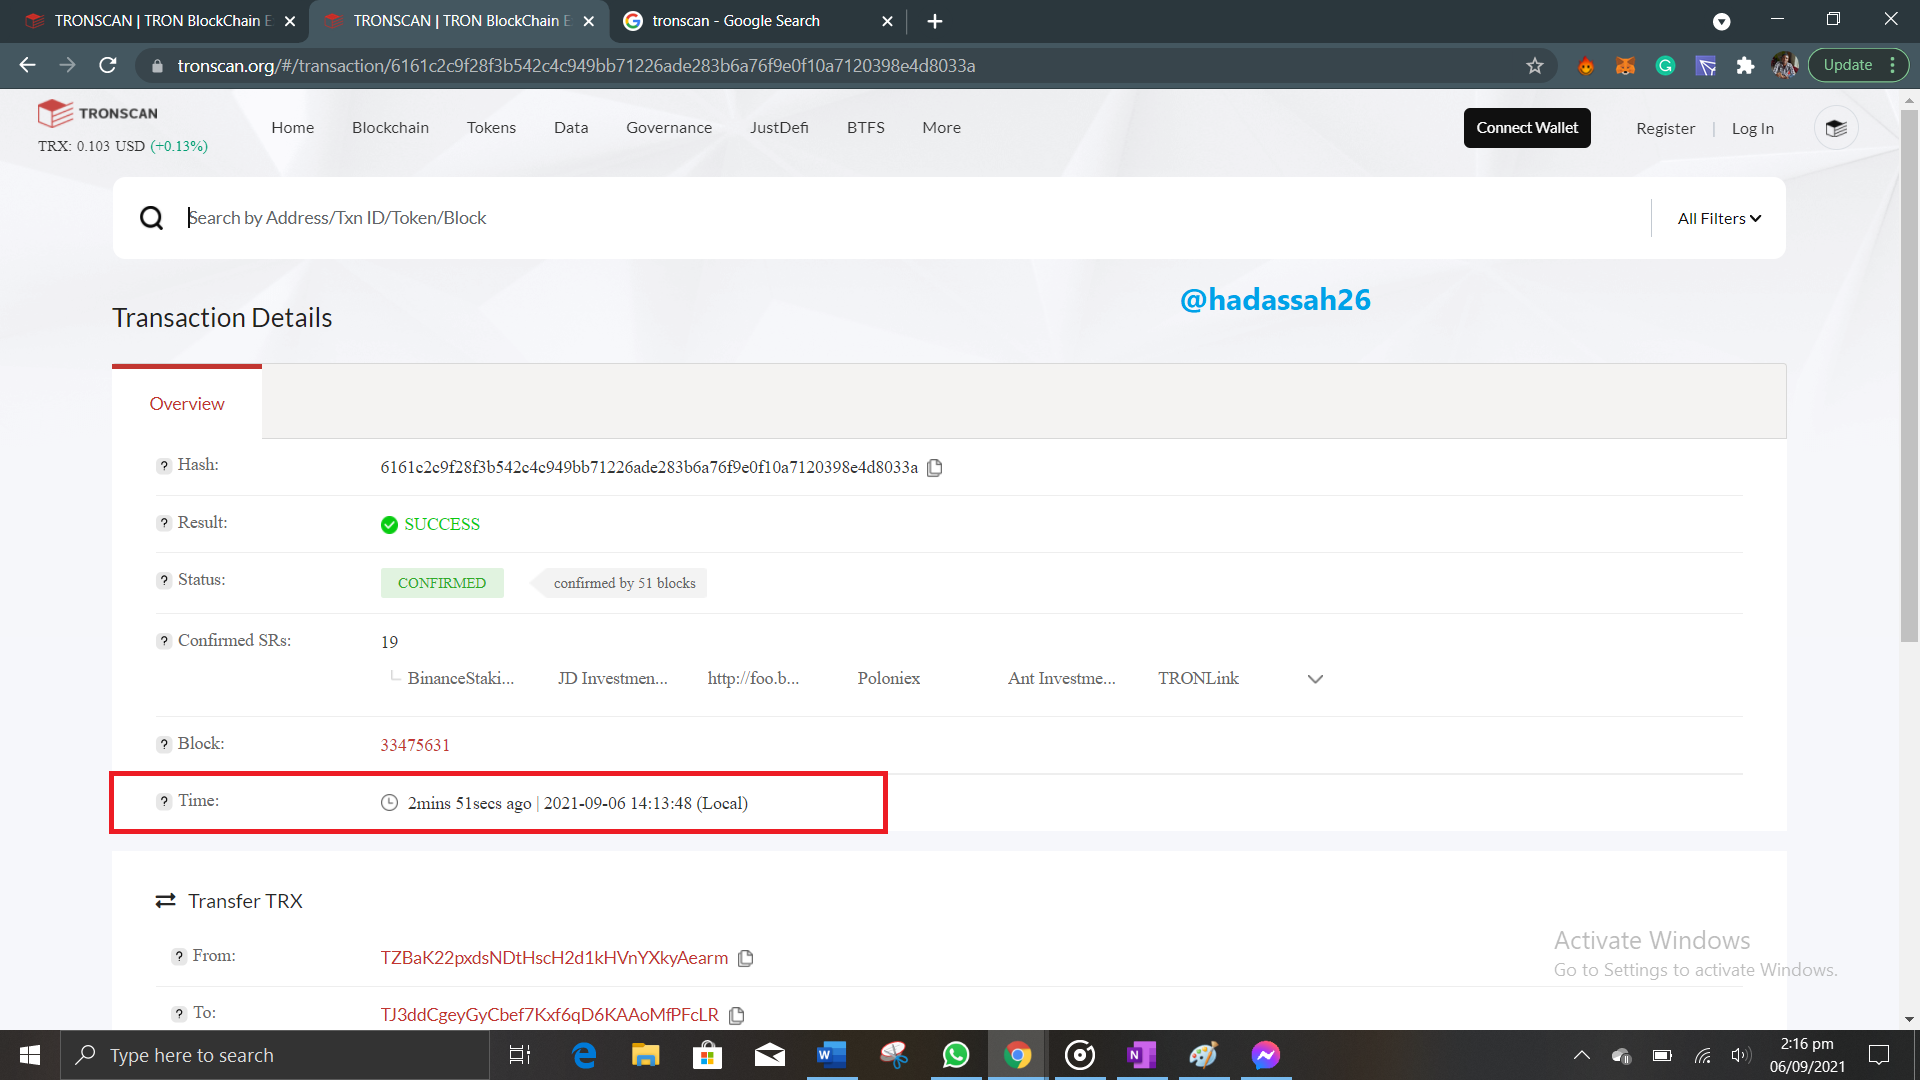Viewport: 1920px width, 1080px height.
Task: Click the Confirmed SRs help icon
Action: [164, 641]
